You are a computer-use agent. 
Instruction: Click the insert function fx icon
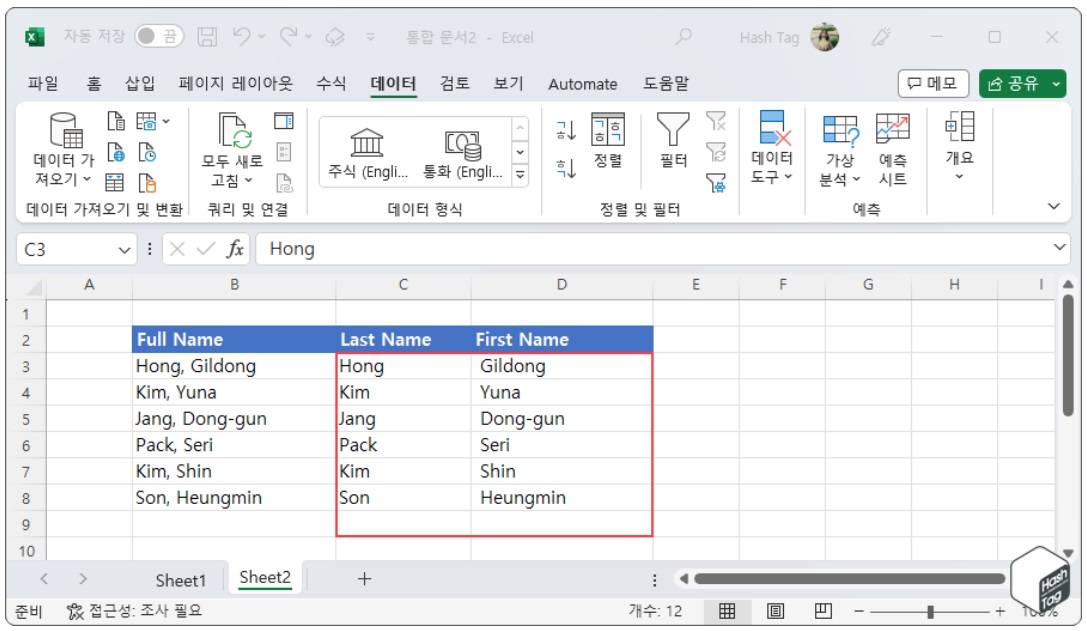point(235,249)
